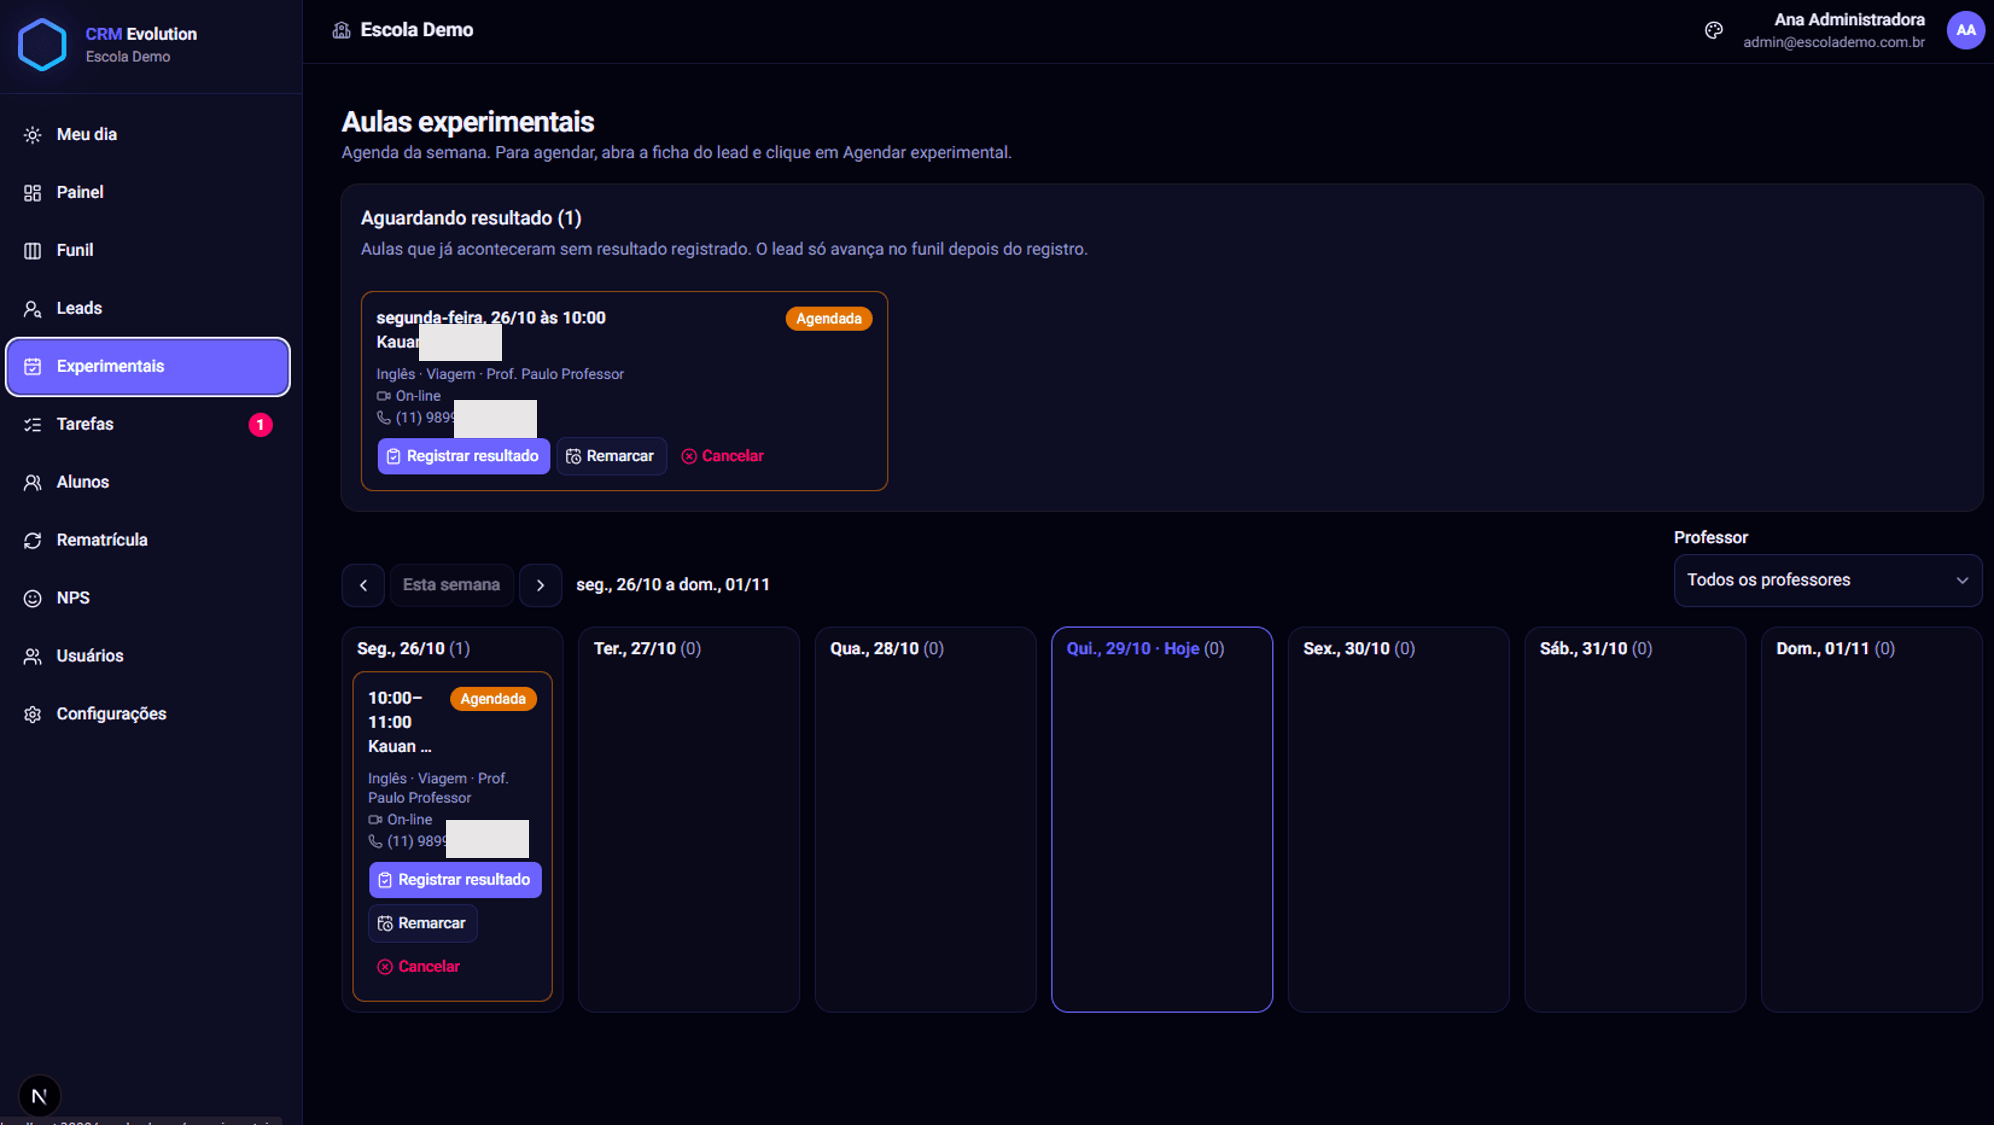
Task: Register result in Aguardando resultado card
Action: (463, 456)
